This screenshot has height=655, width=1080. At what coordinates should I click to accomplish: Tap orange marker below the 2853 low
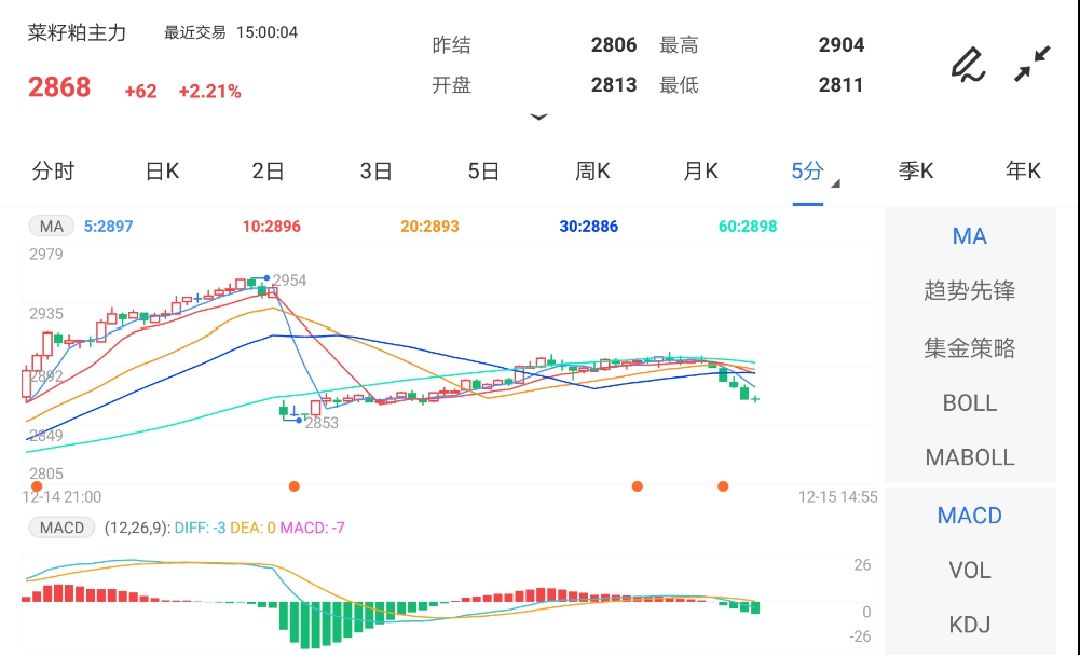pos(294,486)
